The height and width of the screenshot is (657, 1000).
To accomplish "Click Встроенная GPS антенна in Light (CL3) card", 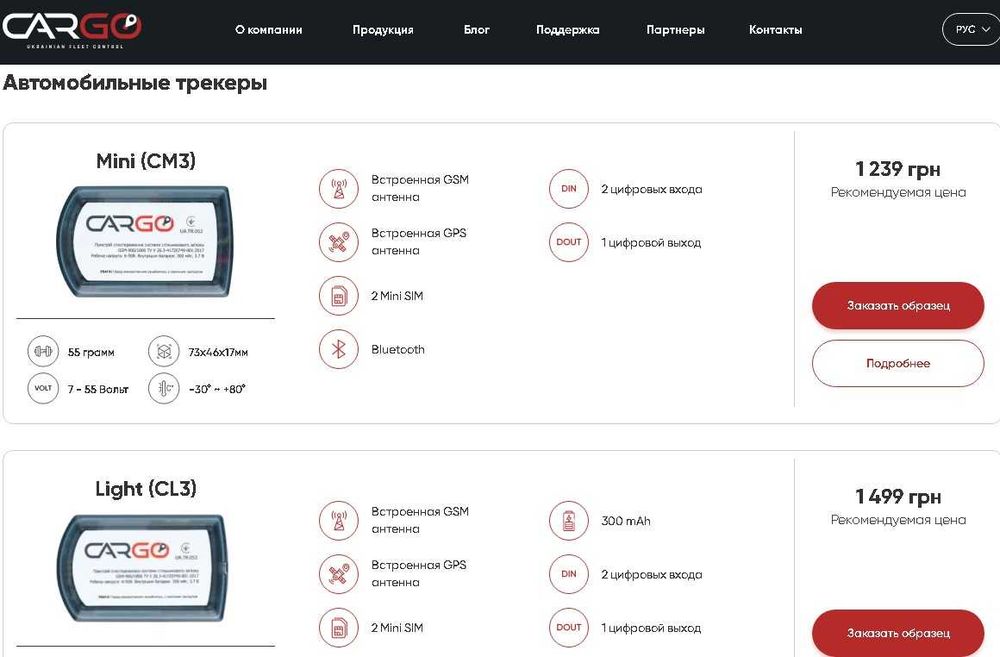I will click(419, 573).
